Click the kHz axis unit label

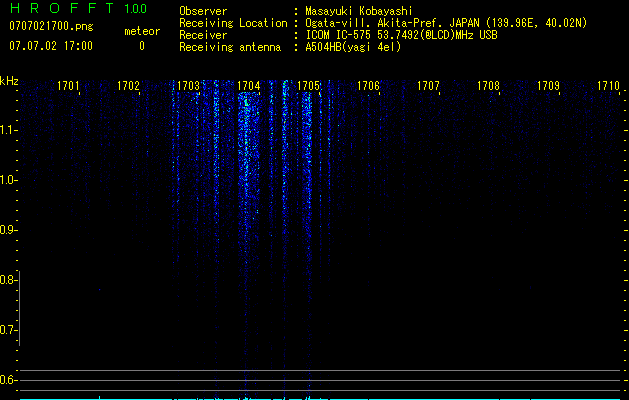(9, 81)
